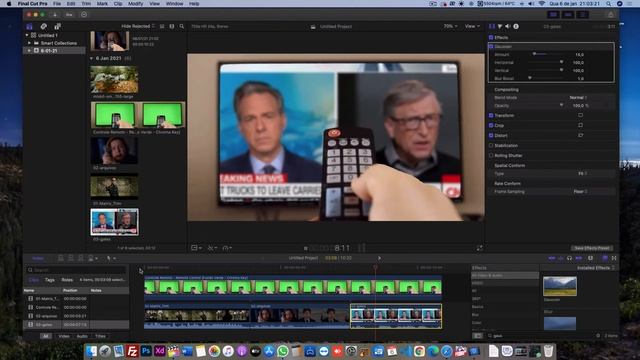This screenshot has width=640, height=360.
Task: Open Adobe XD from the Dock
Action: 160,351
